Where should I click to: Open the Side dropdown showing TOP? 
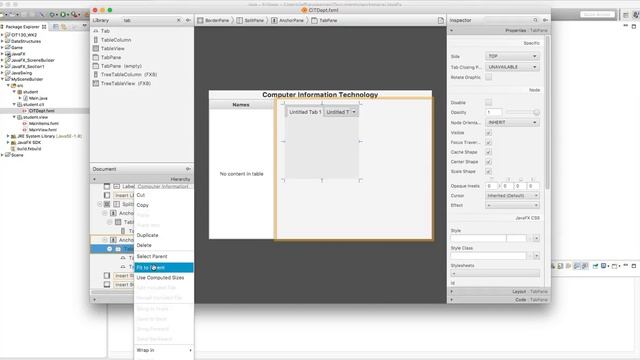[x=512, y=56]
